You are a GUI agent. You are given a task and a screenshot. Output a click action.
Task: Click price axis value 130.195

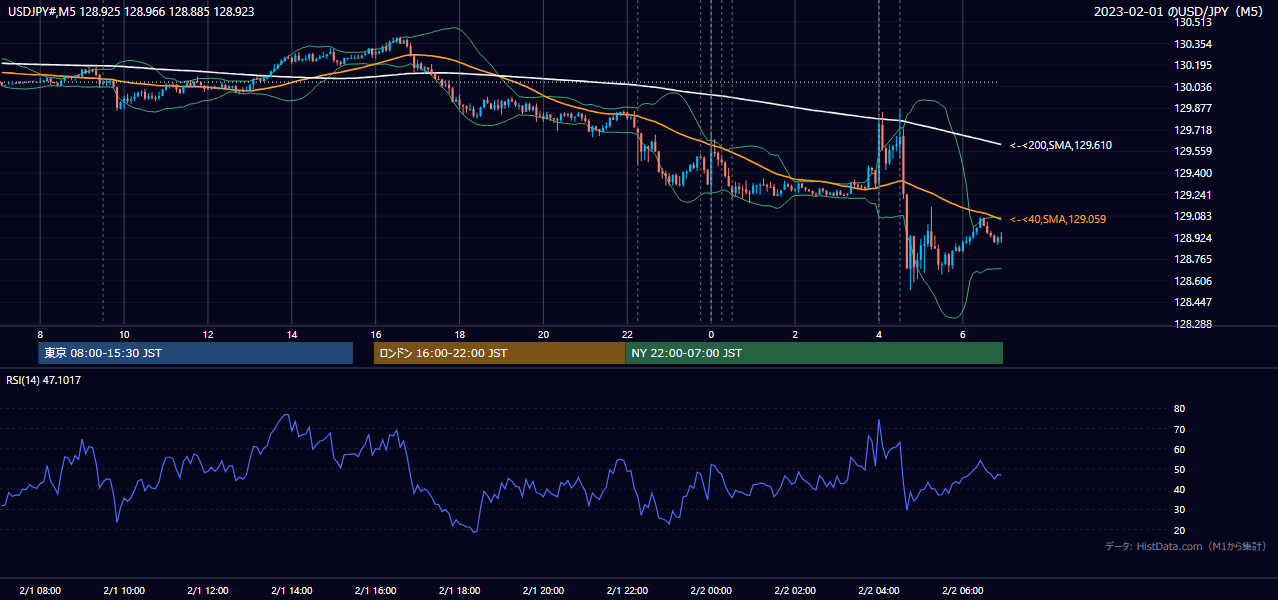pos(1194,65)
